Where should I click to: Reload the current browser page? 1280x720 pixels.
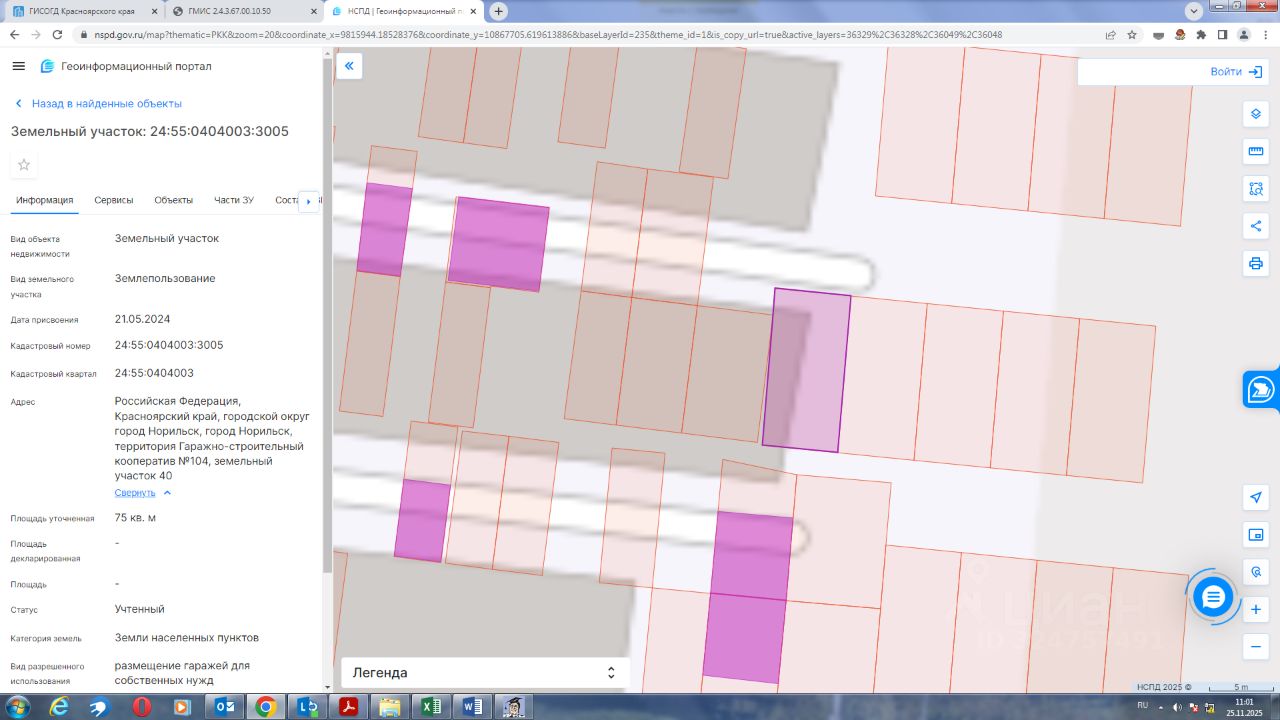[58, 34]
